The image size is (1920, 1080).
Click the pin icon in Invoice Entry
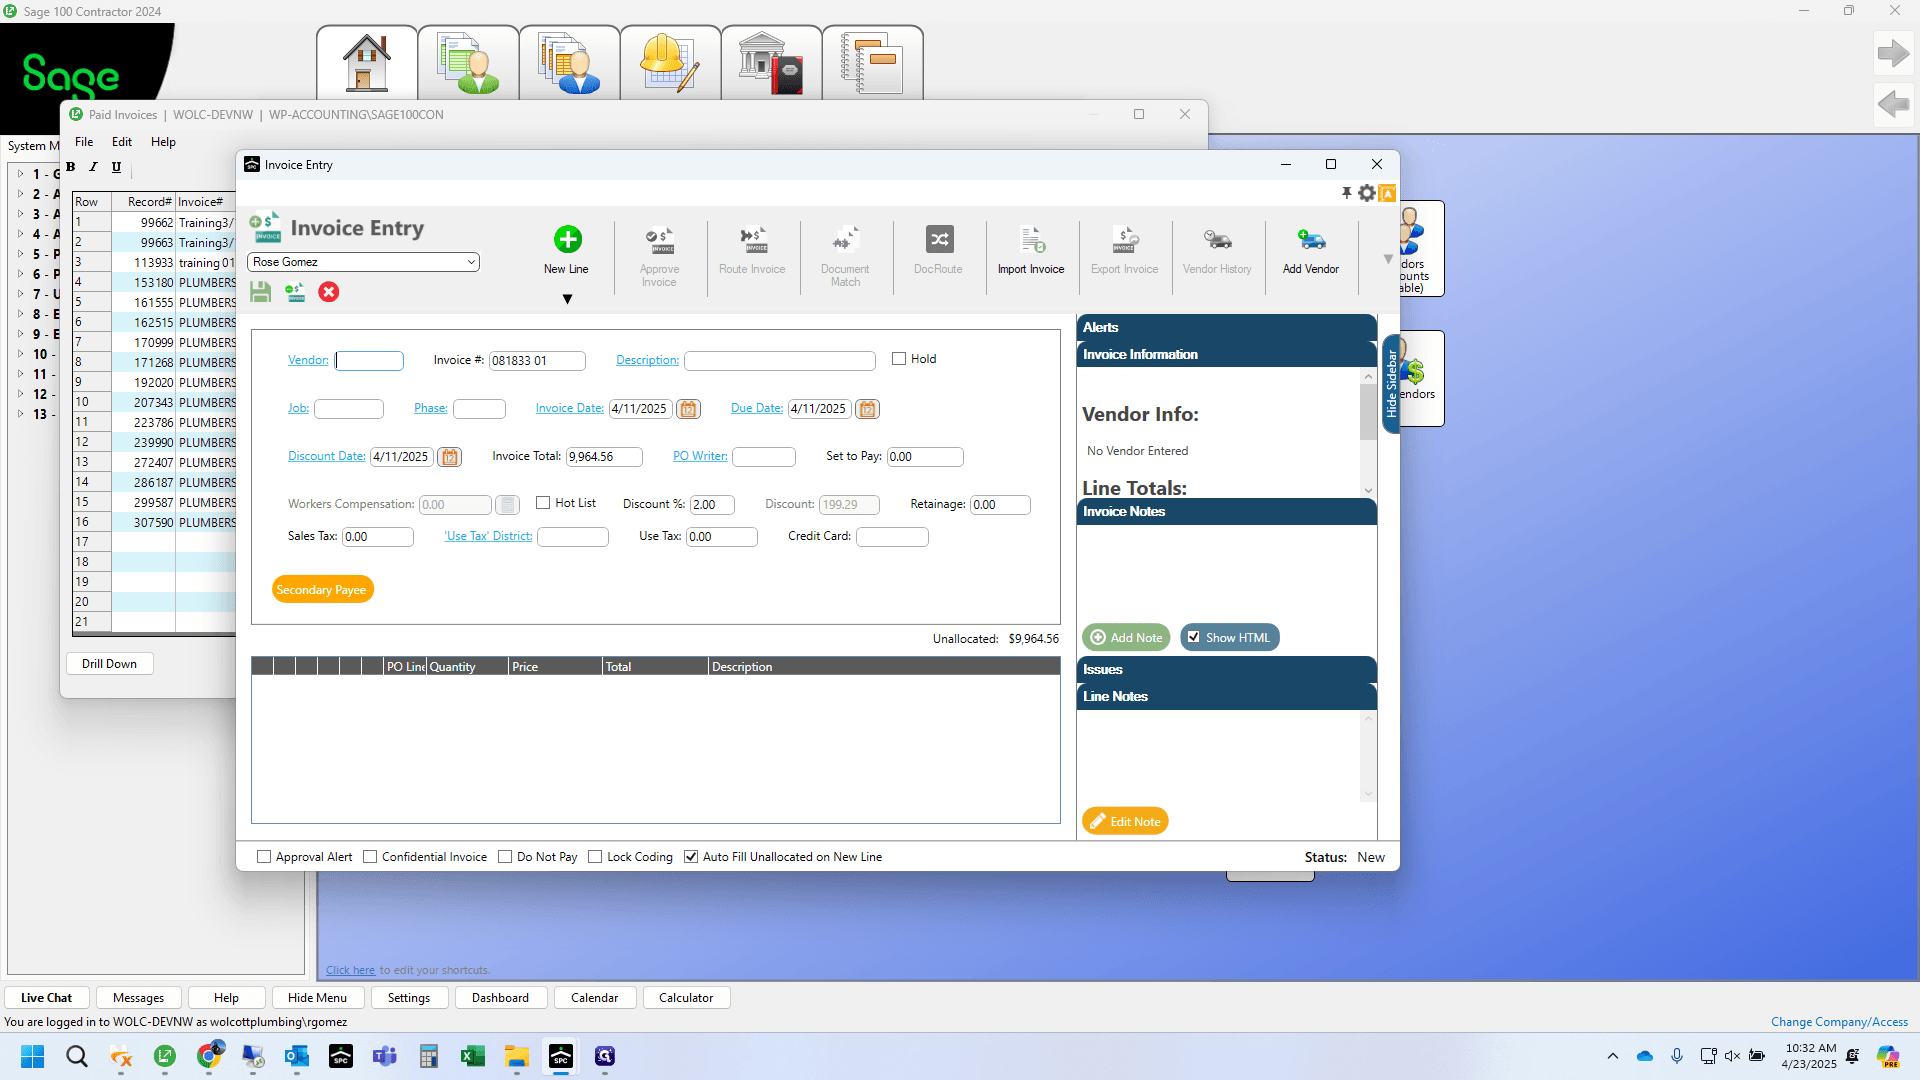click(x=1346, y=193)
